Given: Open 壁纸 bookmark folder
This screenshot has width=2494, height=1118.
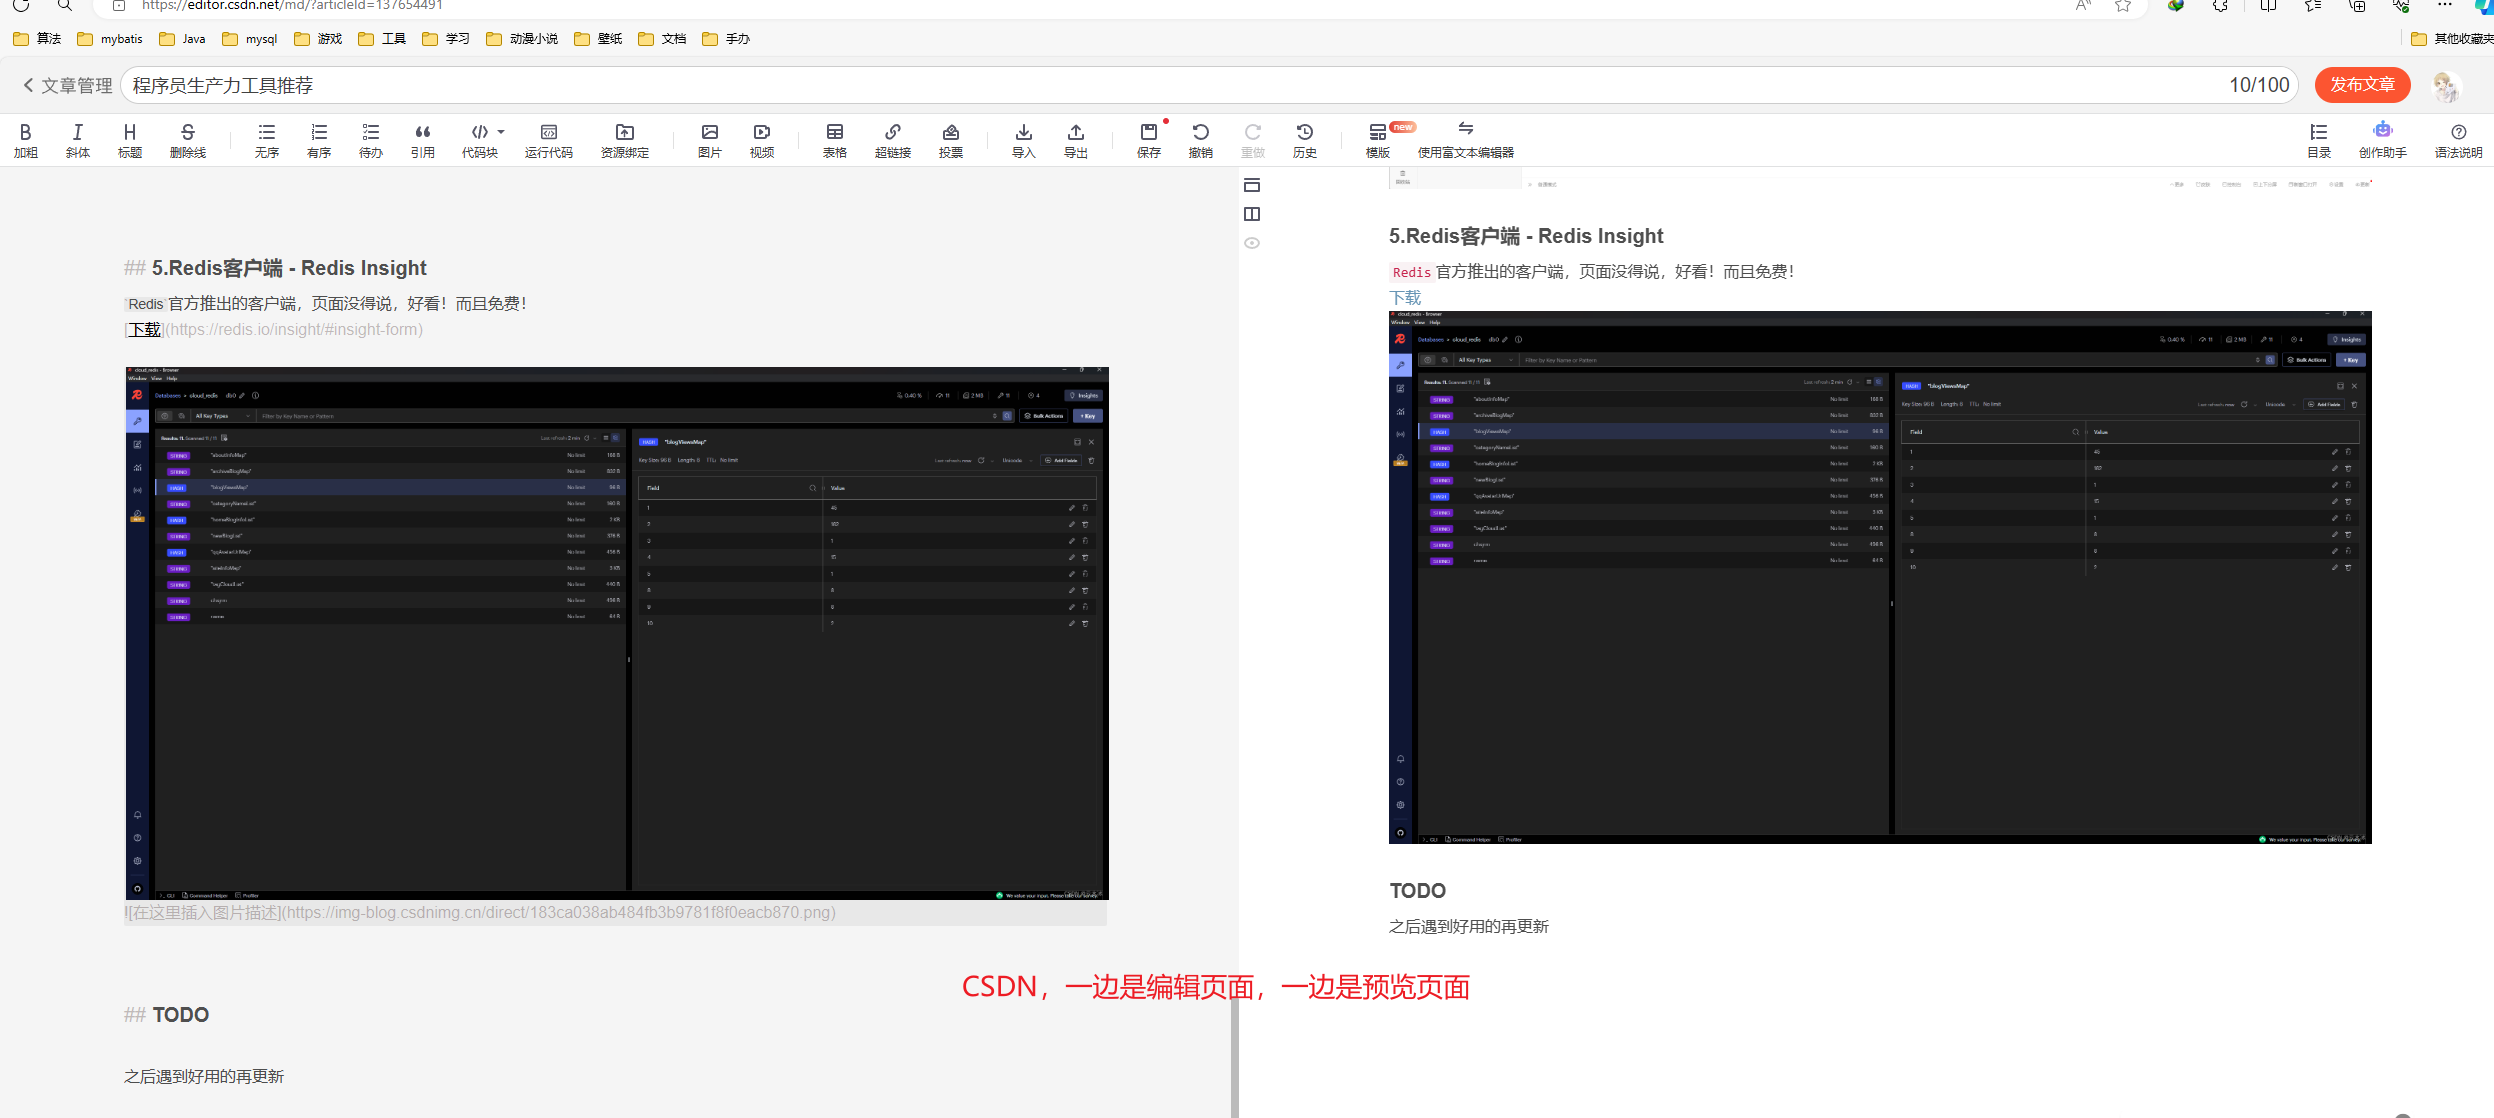Looking at the screenshot, I should tap(598, 39).
